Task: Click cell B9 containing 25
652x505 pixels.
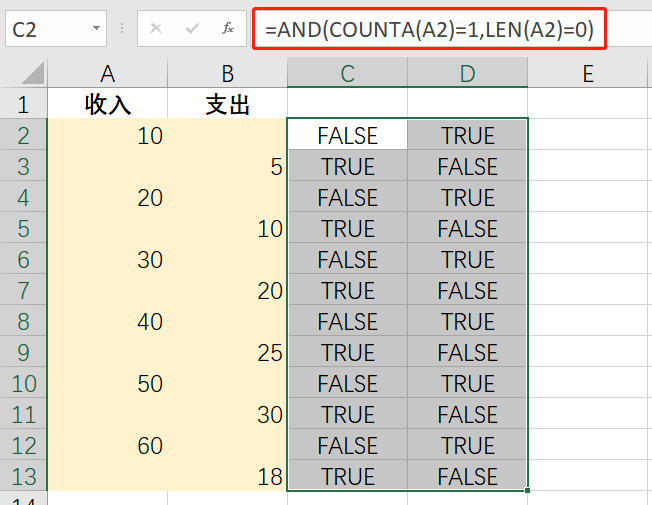Action: click(x=227, y=352)
